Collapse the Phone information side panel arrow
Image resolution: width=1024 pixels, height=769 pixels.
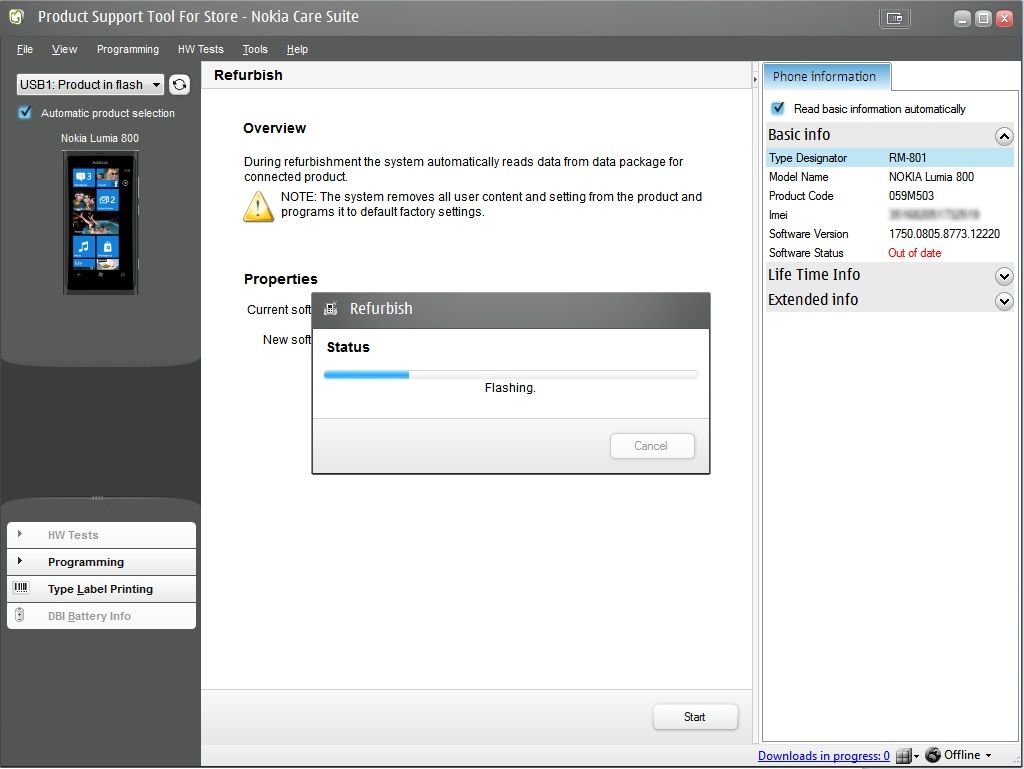pyautogui.click(x=755, y=79)
